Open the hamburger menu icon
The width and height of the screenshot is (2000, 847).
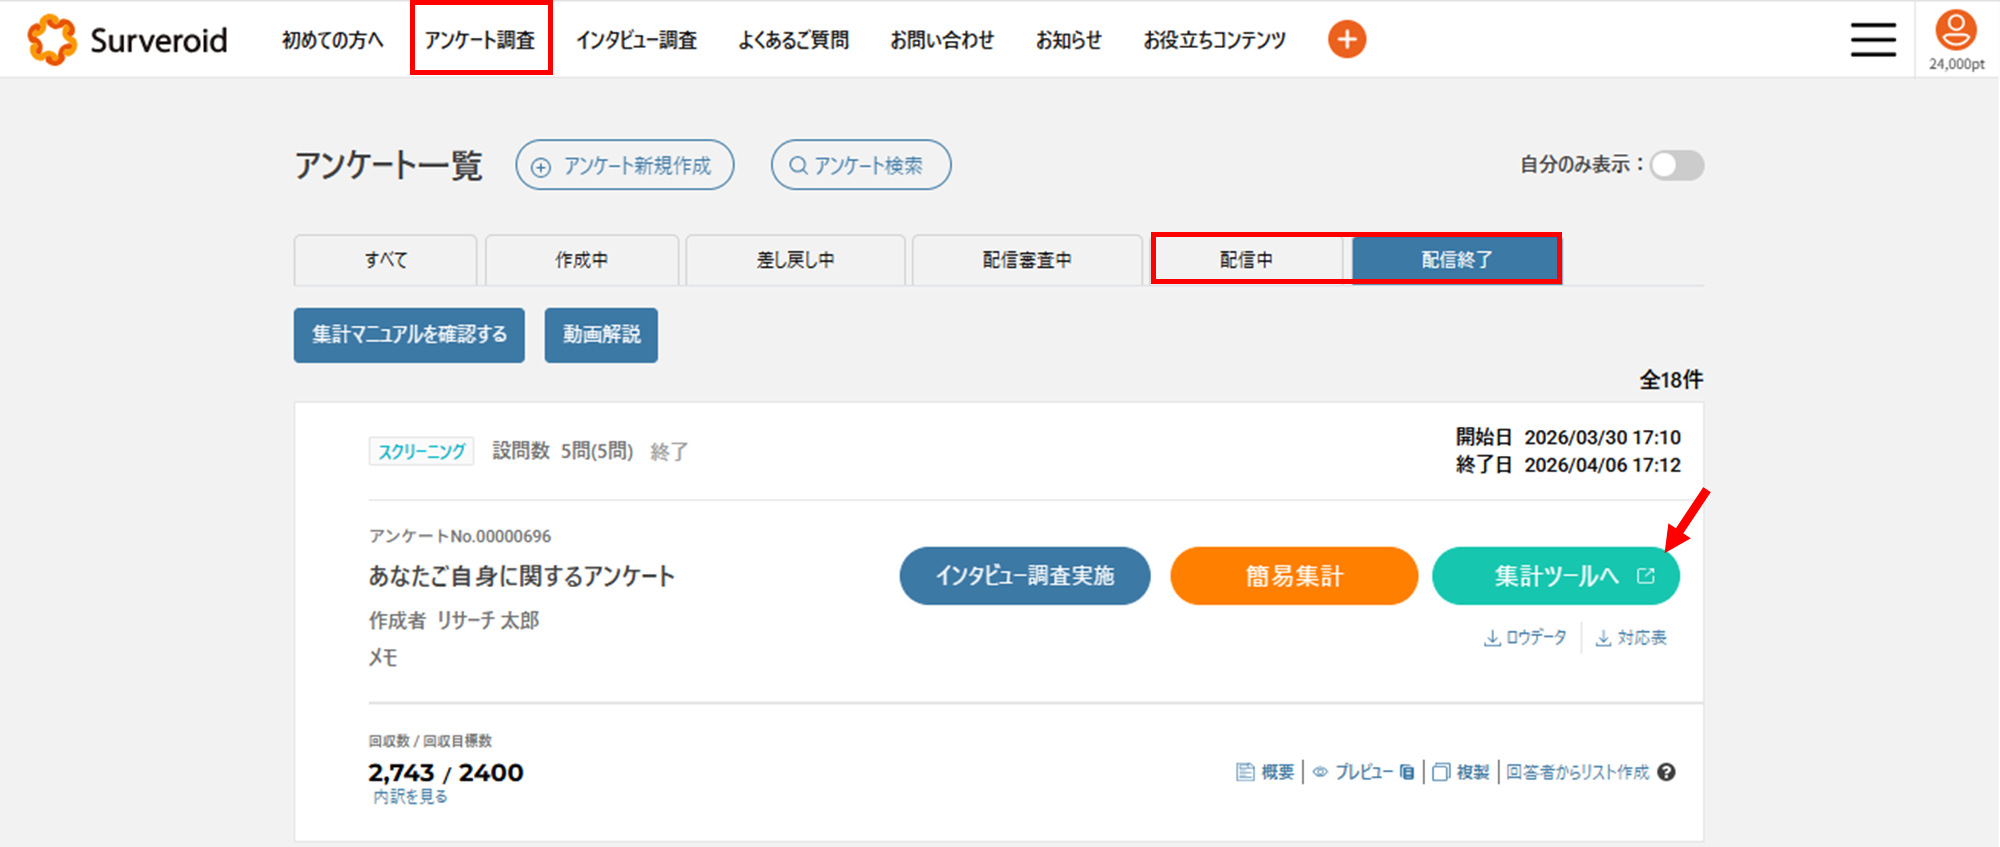coord(1872,39)
